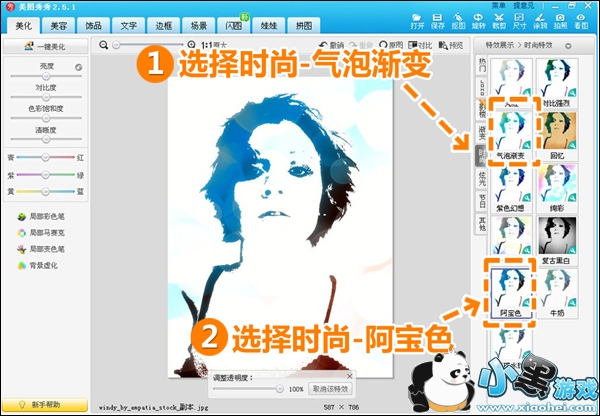
Task: Open the 提意见 feedback link
Action: pos(523,5)
